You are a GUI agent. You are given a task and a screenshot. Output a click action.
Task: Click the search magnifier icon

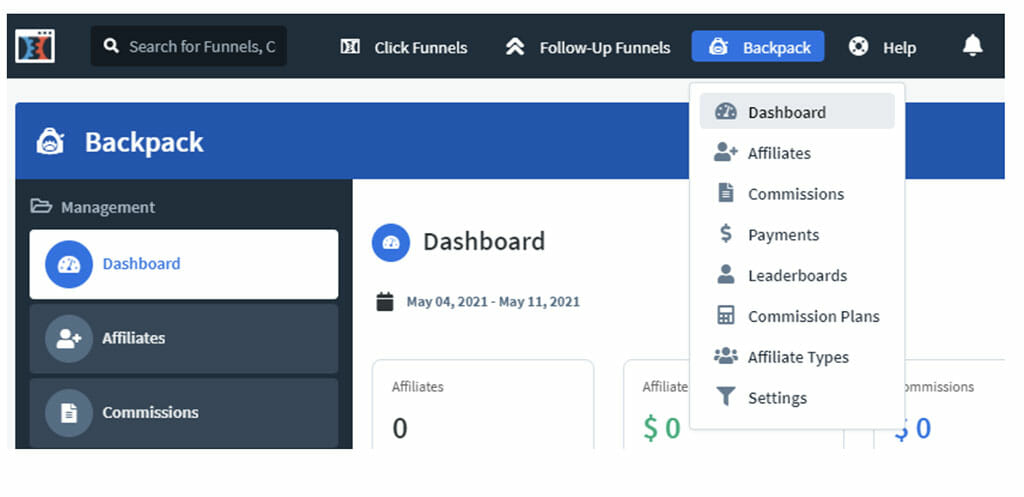point(111,46)
